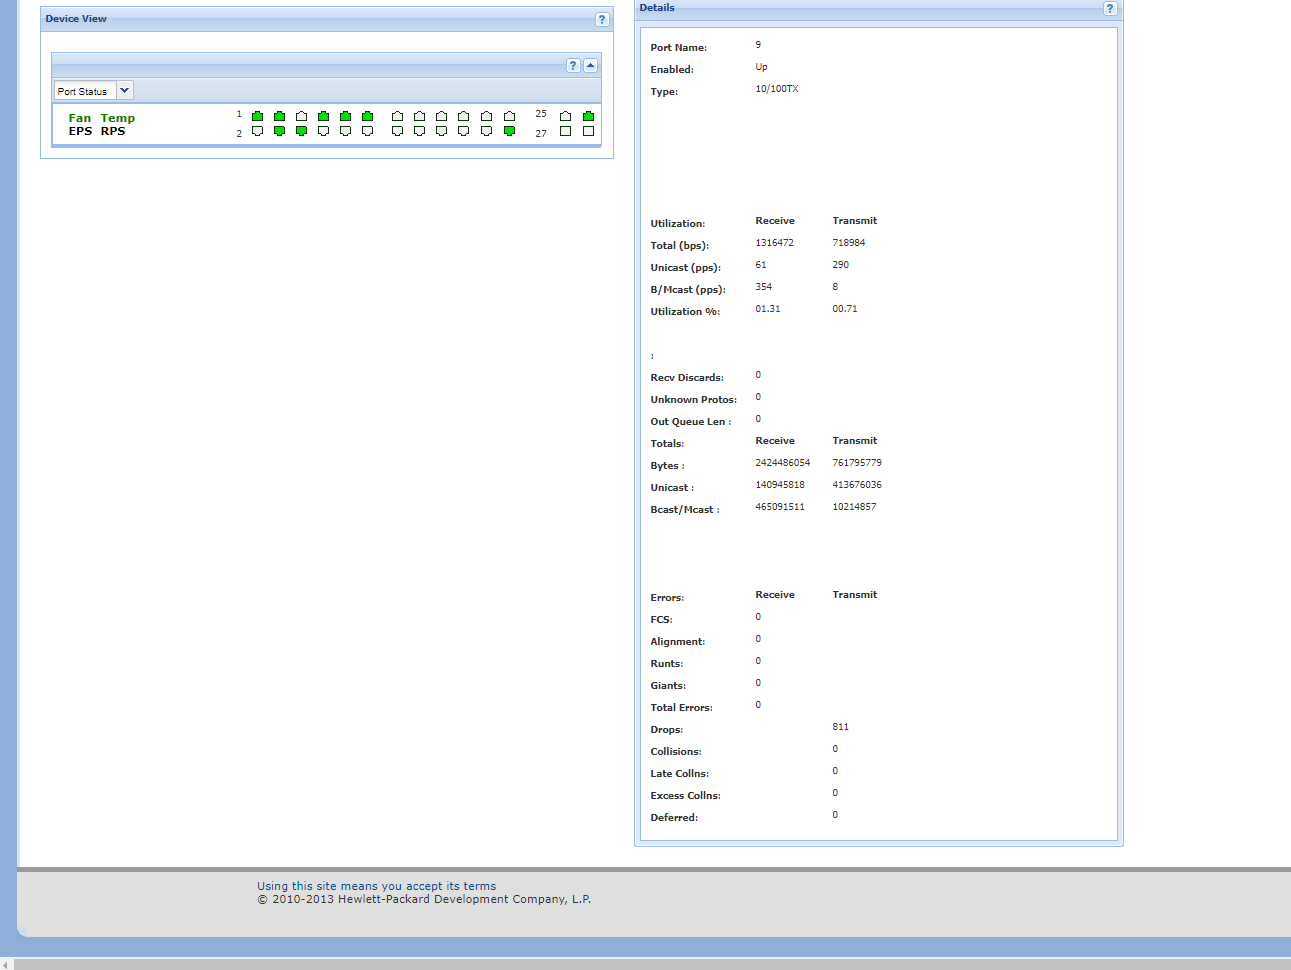This screenshot has height=970, width=1291.
Task: Select port 18 icon in device view
Action: click(x=441, y=131)
